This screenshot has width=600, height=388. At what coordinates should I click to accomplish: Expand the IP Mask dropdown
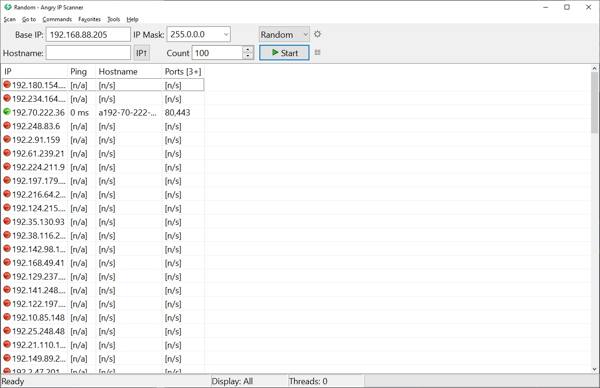[x=226, y=34]
